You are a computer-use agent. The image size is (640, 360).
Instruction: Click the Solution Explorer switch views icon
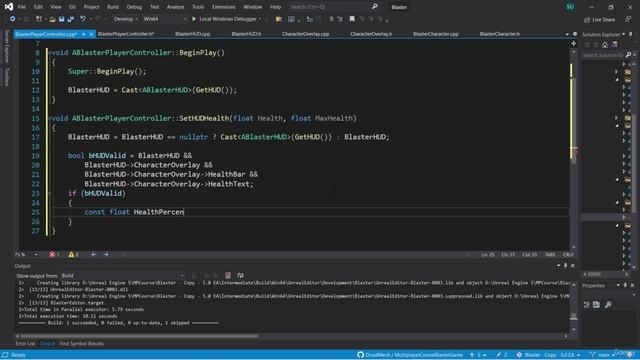pos(615,45)
